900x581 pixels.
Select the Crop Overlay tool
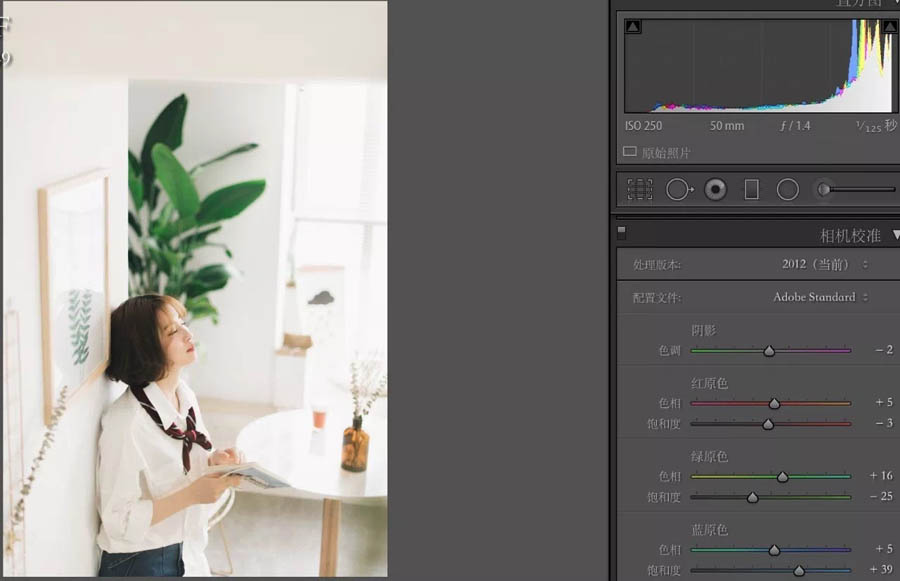tap(640, 189)
